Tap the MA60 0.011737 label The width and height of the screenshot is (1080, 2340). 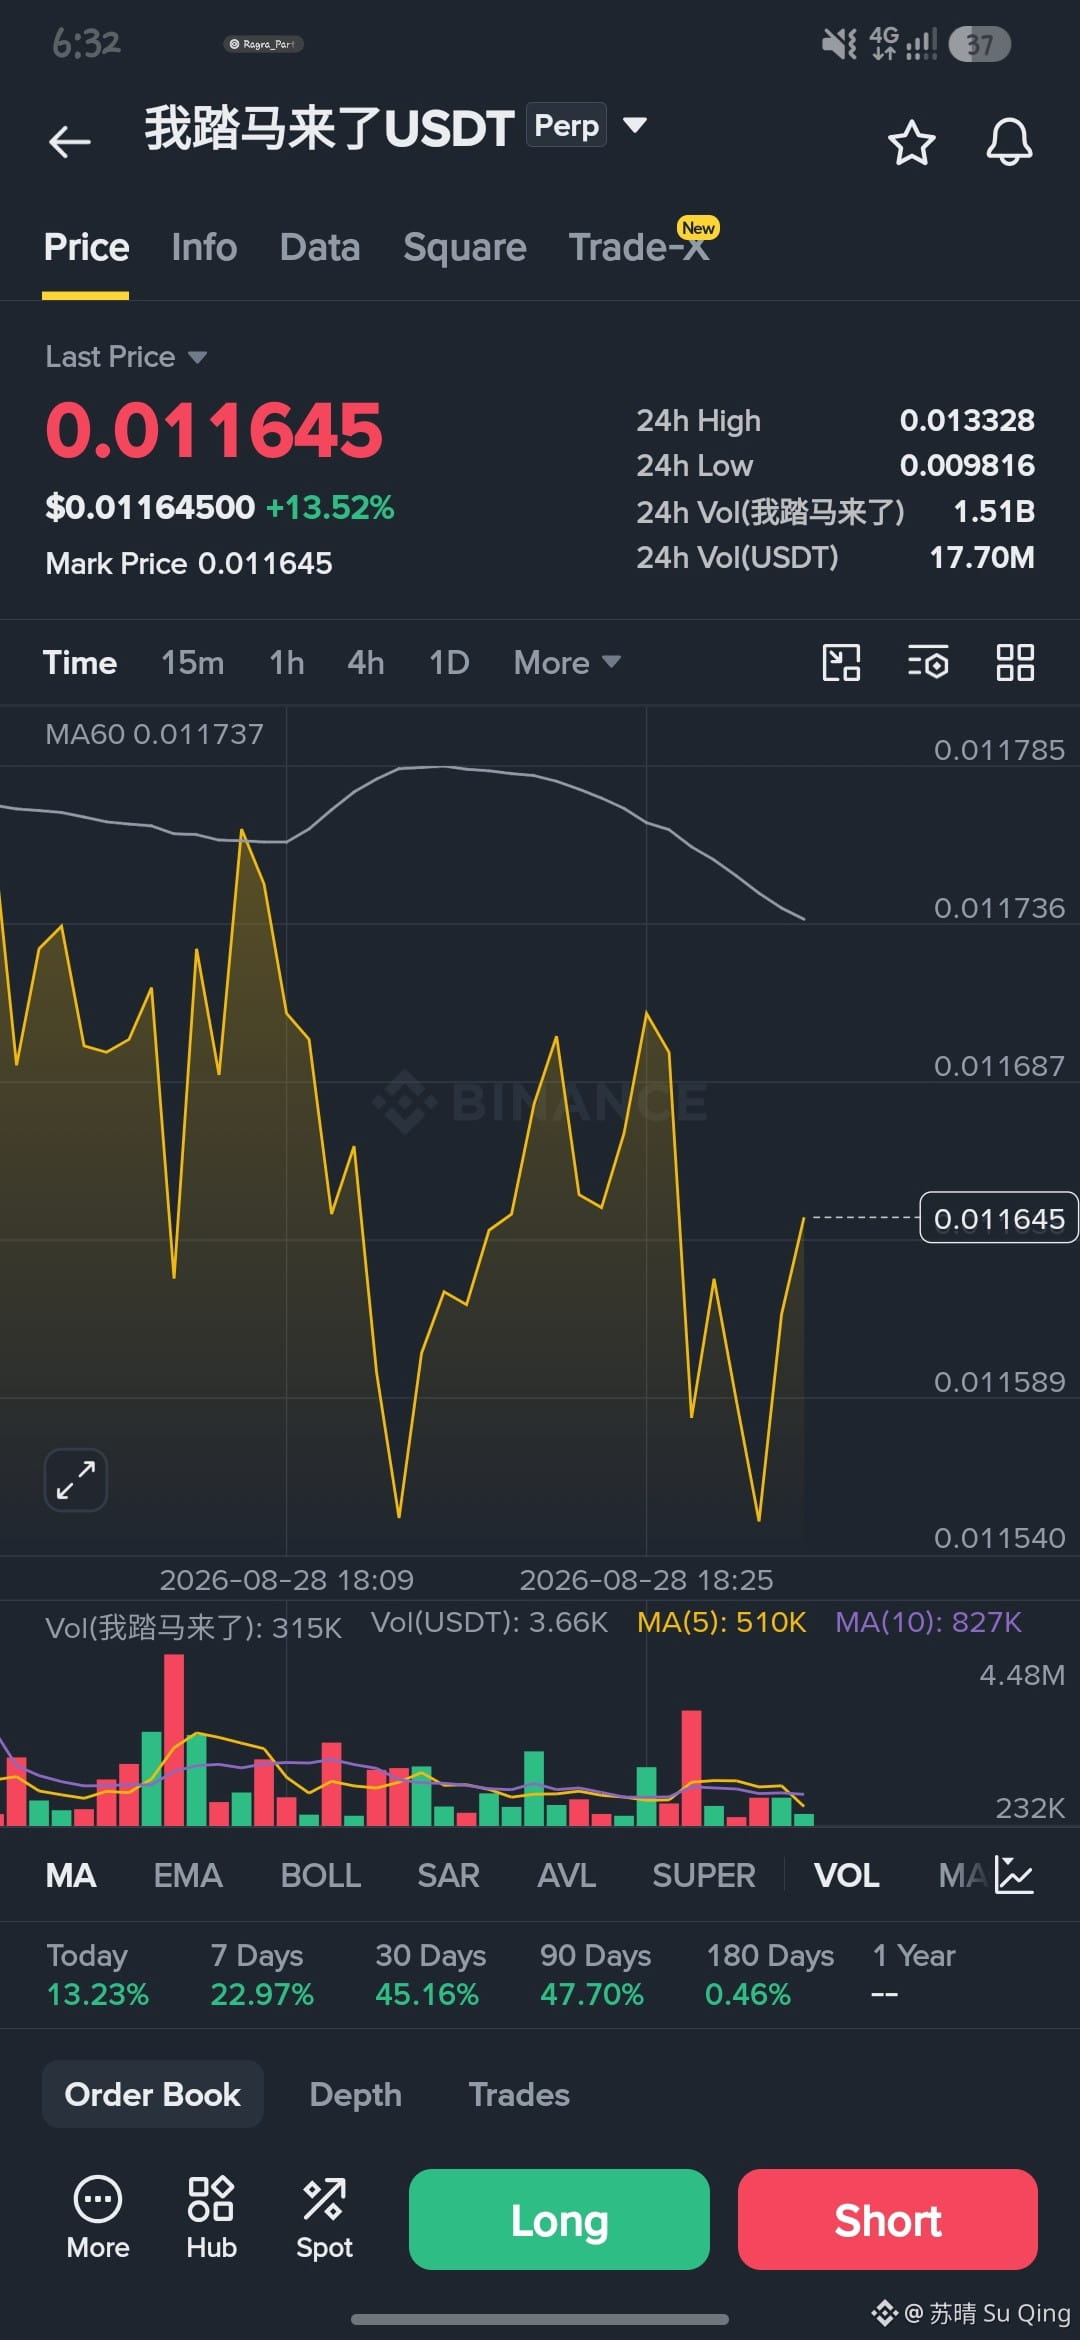[x=154, y=734]
